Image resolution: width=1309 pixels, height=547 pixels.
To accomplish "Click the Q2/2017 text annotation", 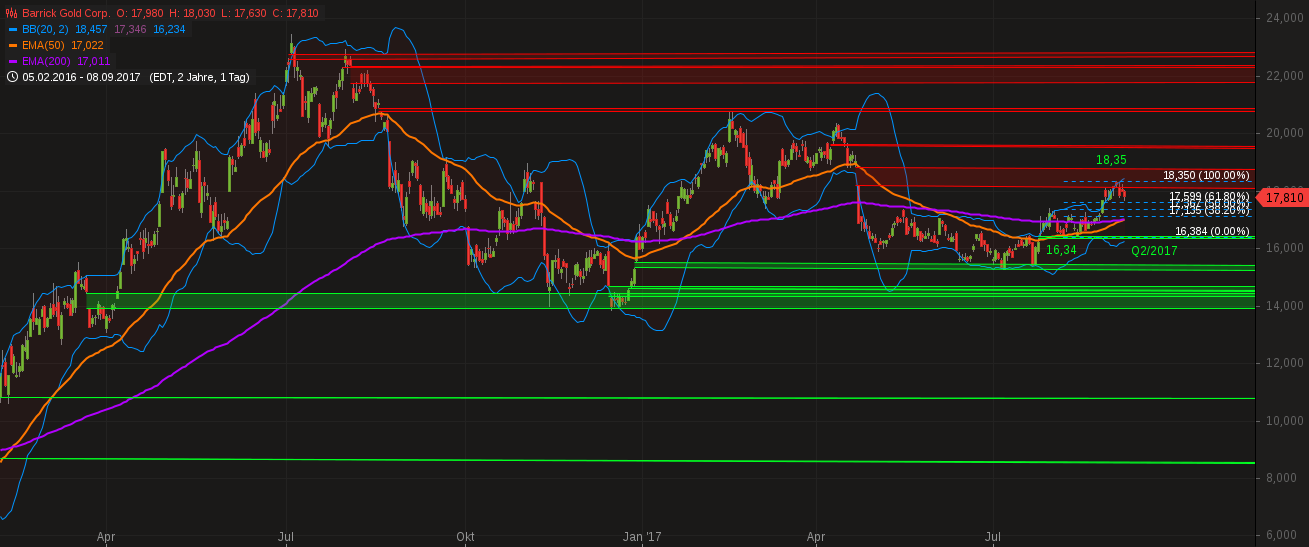I will [x=1154, y=251].
